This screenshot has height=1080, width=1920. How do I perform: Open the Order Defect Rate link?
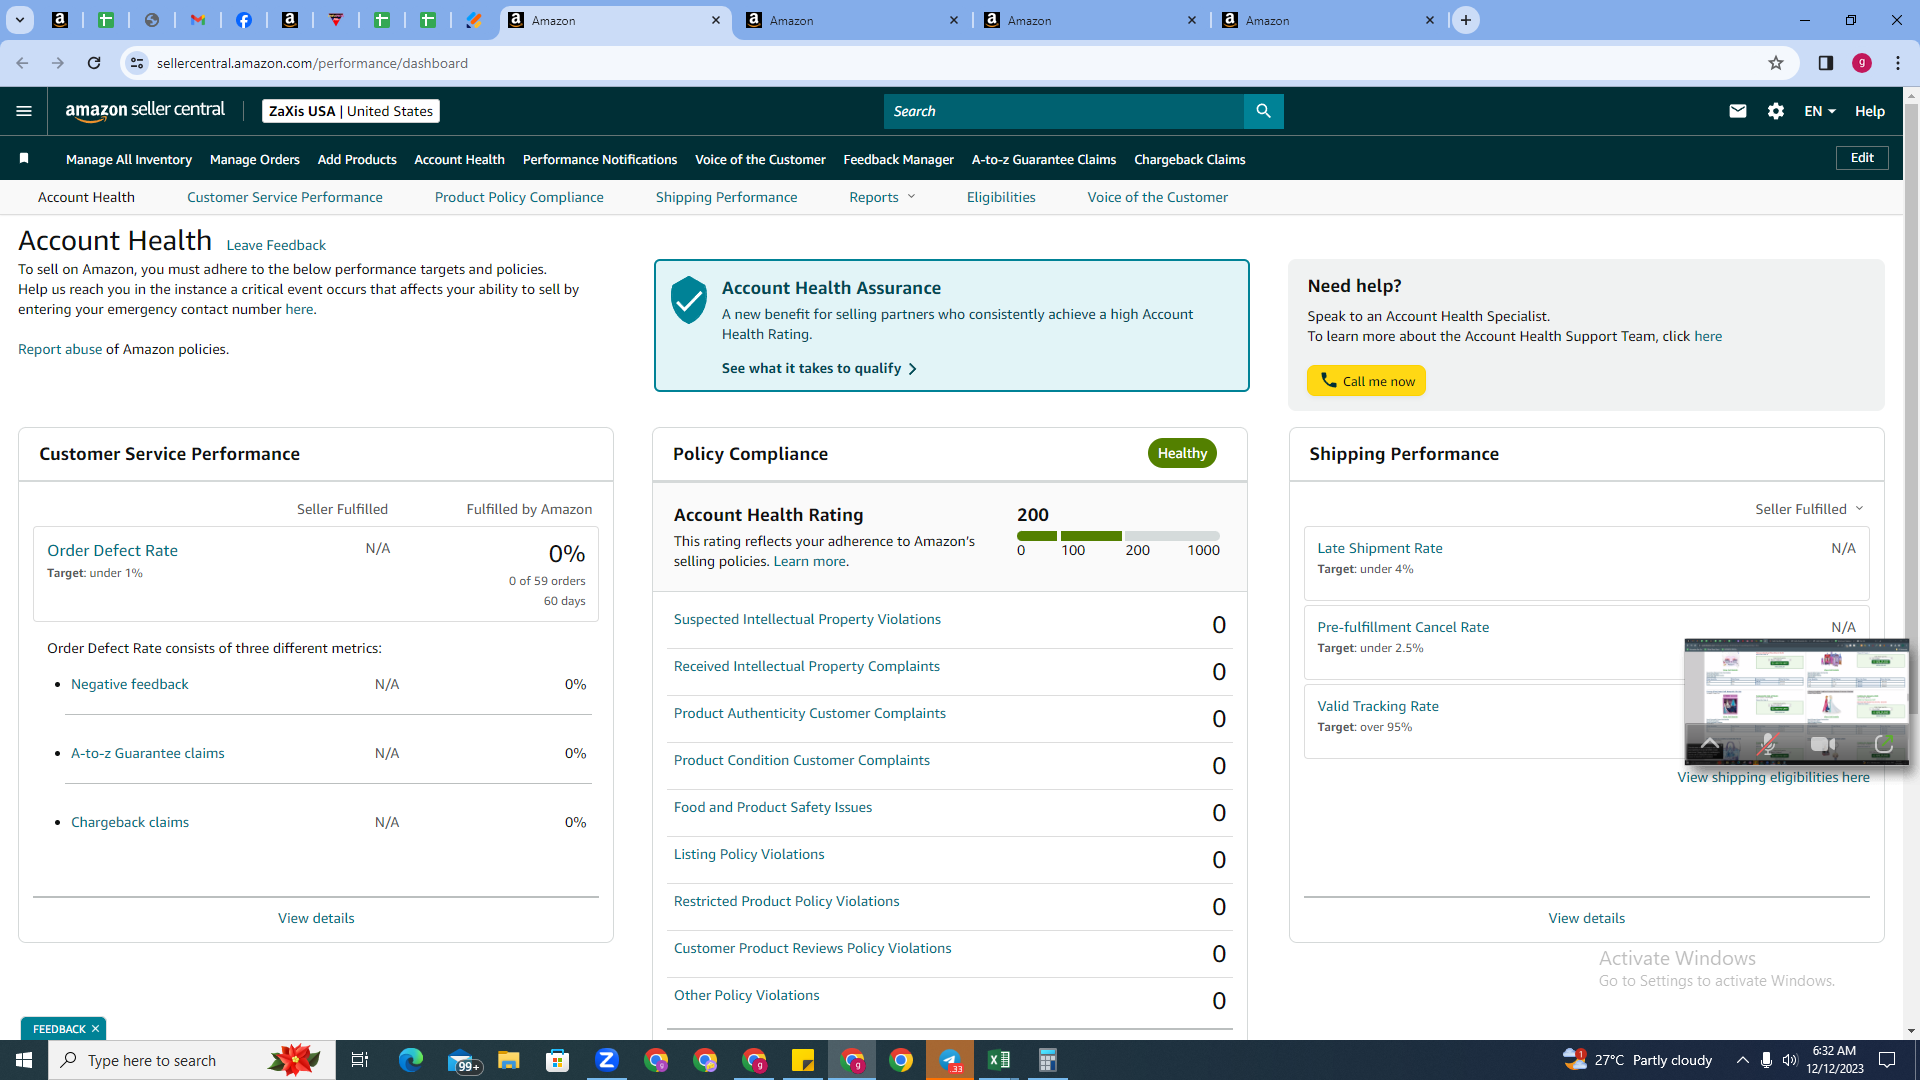(112, 550)
